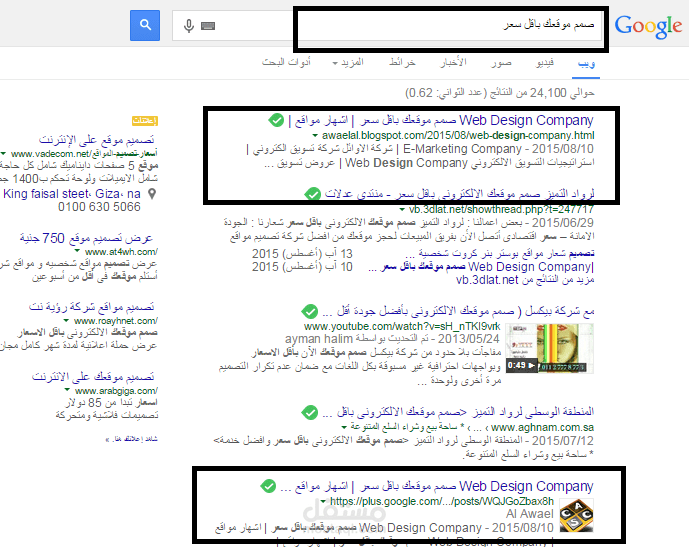Screen dimensions: 689x547
Task: Click map pin icon by King faisal address
Action: coord(152,194)
